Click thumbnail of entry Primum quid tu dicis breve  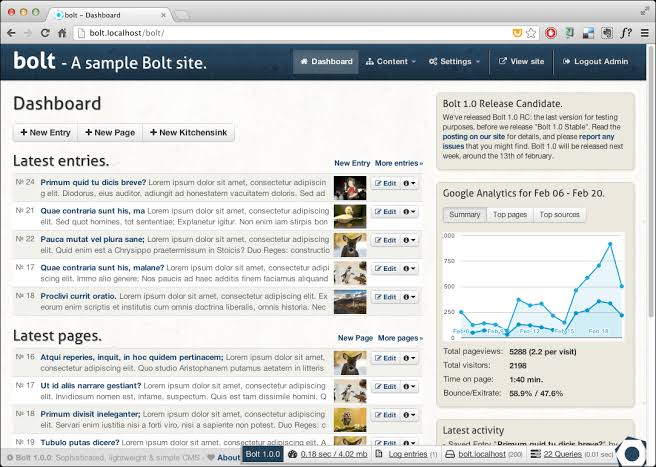click(x=350, y=188)
